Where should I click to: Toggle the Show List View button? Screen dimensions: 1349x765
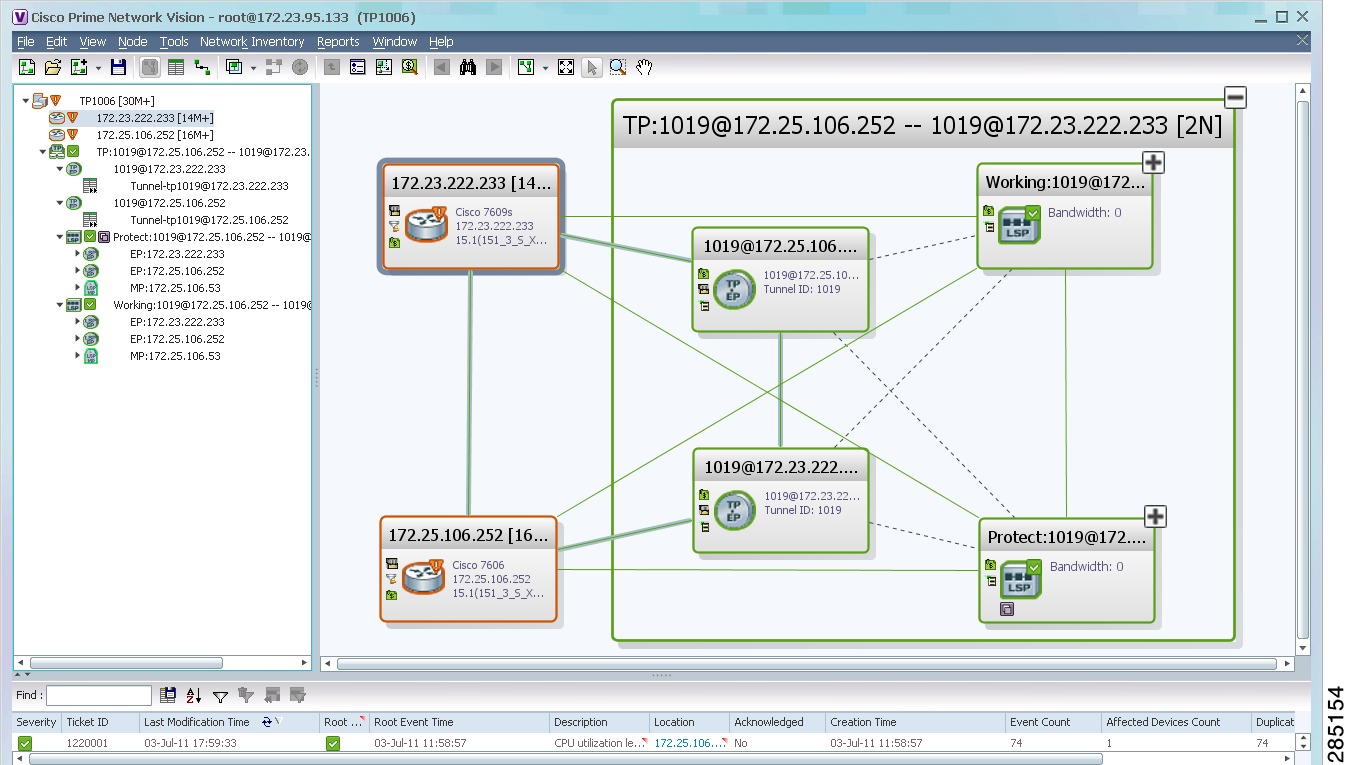176,67
